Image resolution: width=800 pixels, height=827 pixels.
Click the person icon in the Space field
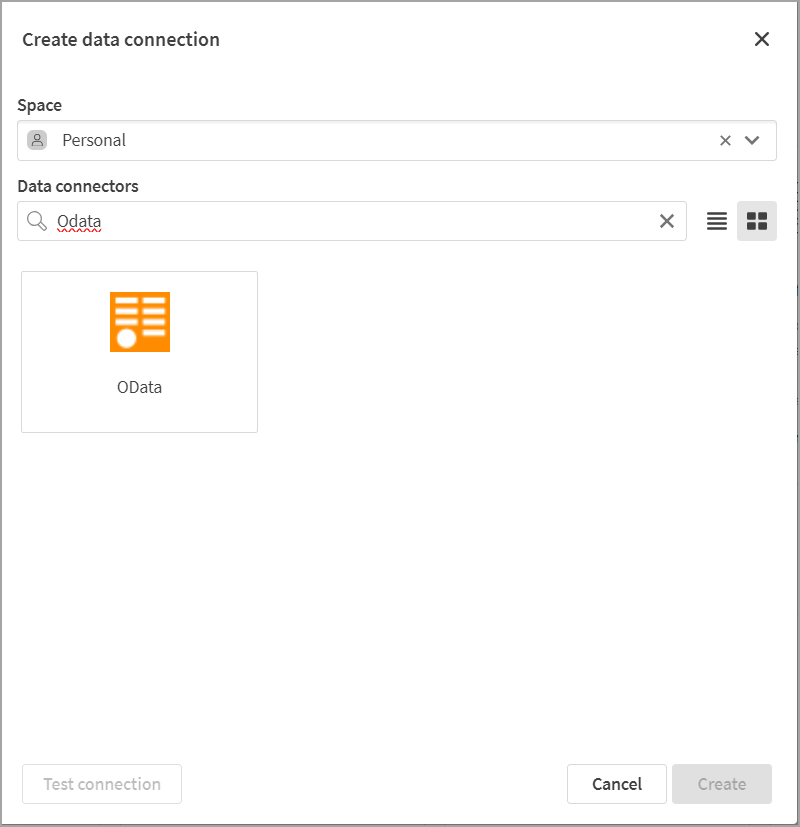(x=38, y=140)
